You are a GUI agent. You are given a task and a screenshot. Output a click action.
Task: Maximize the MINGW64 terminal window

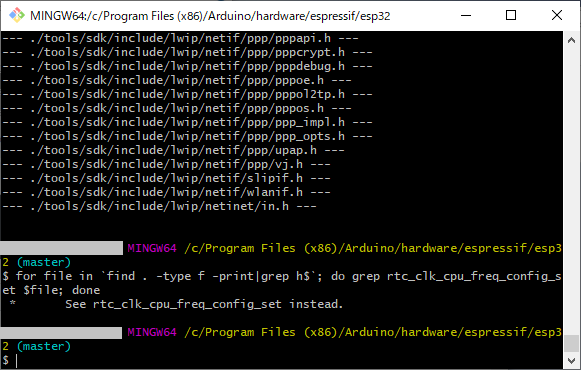(x=511, y=16)
